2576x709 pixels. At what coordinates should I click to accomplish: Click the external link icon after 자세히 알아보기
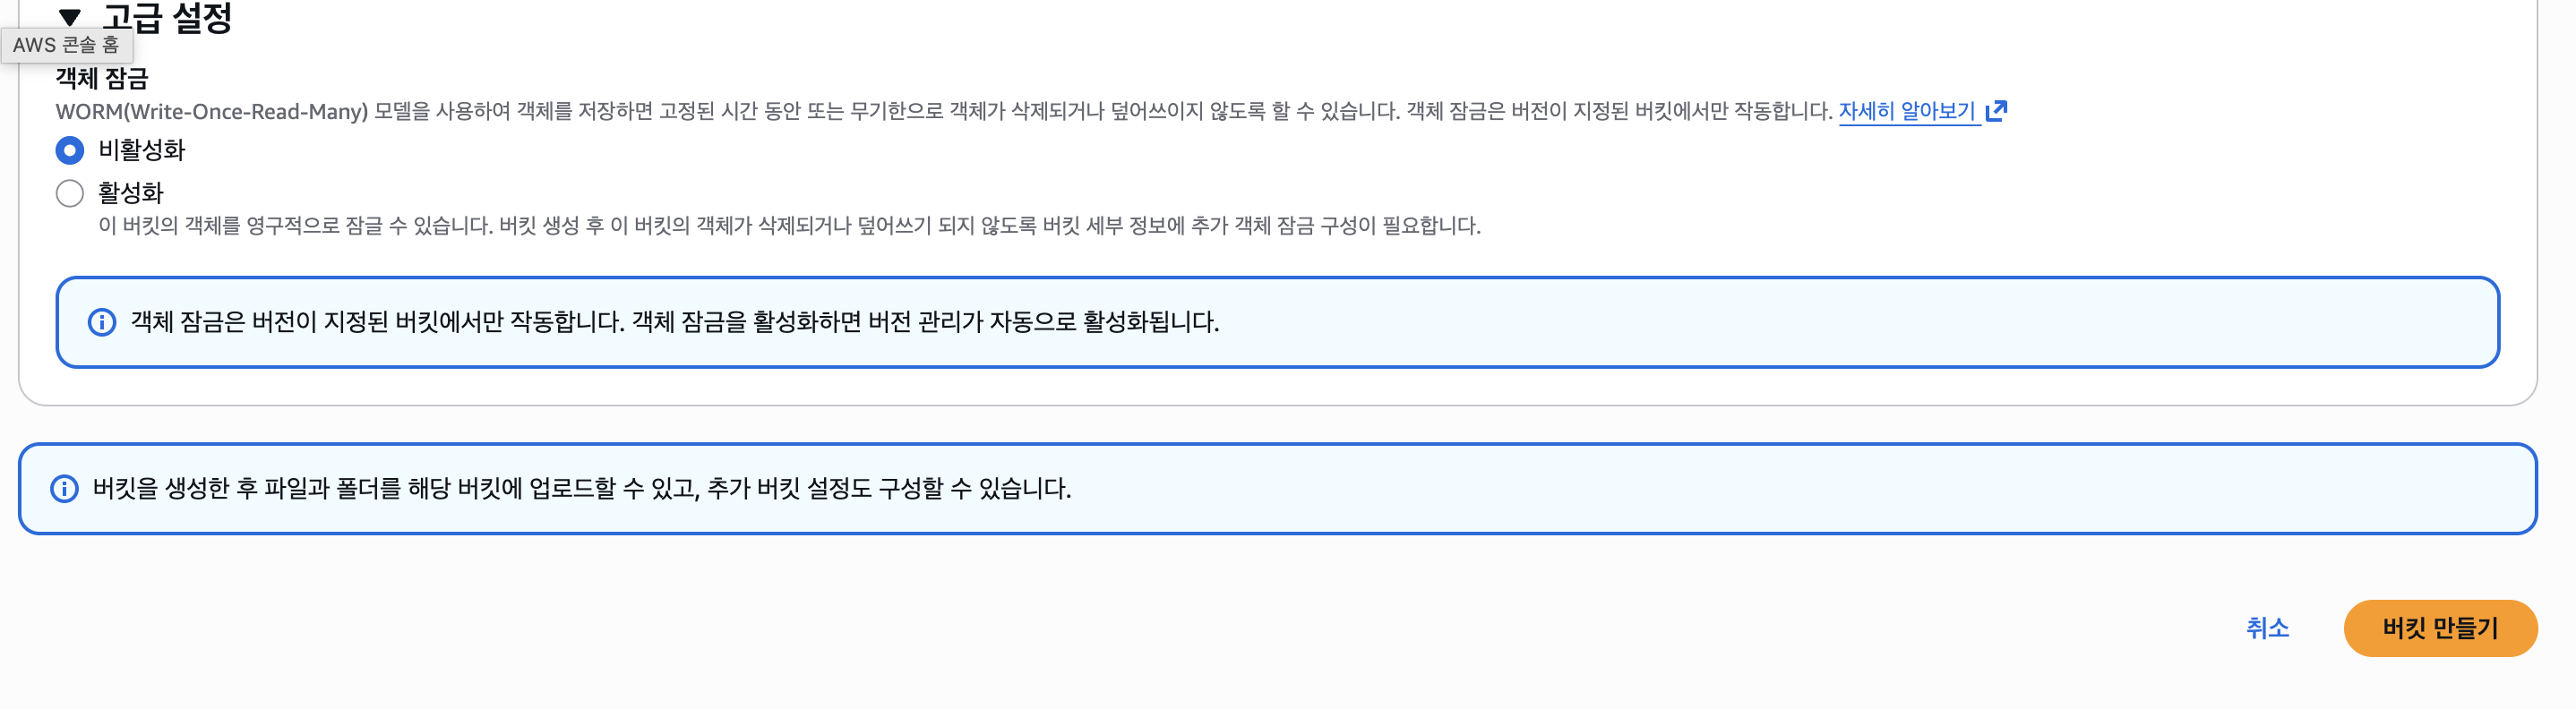(x=1996, y=111)
